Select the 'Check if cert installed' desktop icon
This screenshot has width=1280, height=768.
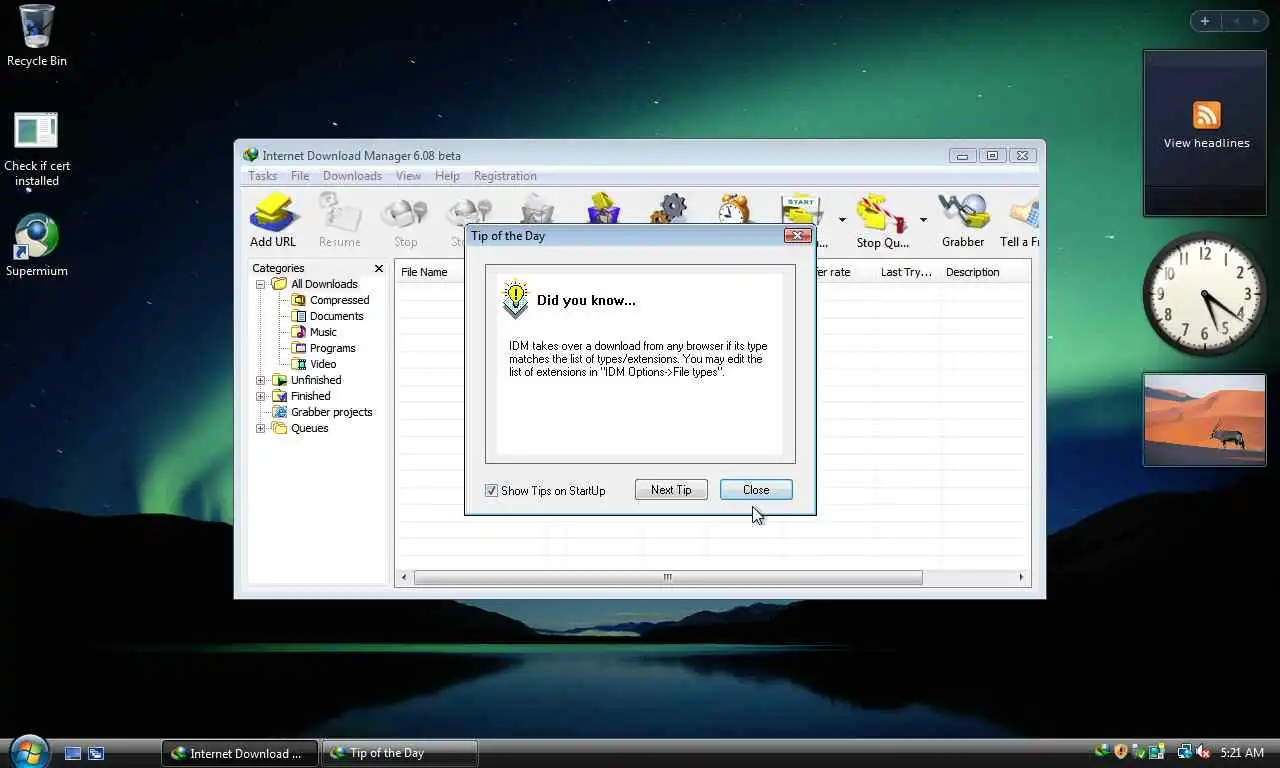[37, 150]
